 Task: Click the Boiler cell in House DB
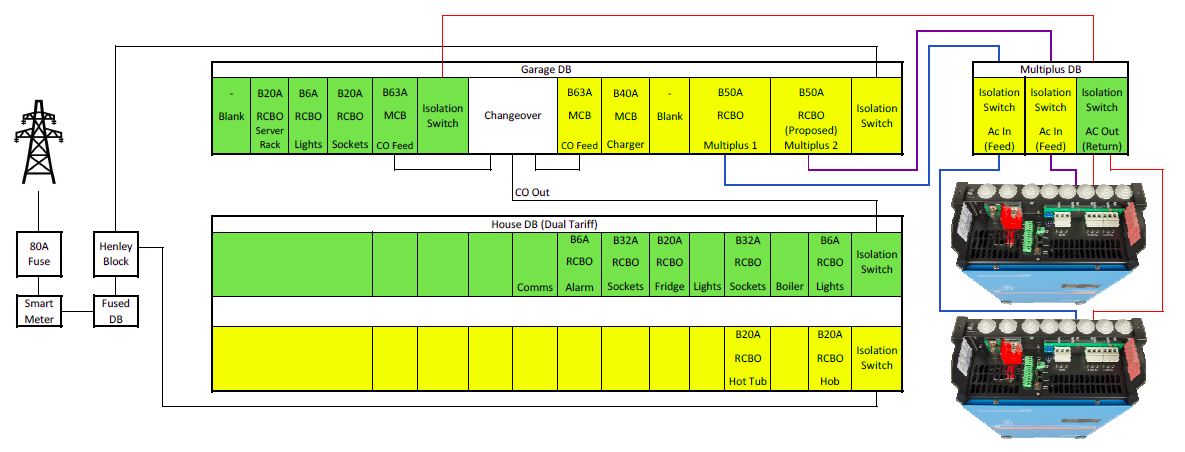tap(789, 286)
